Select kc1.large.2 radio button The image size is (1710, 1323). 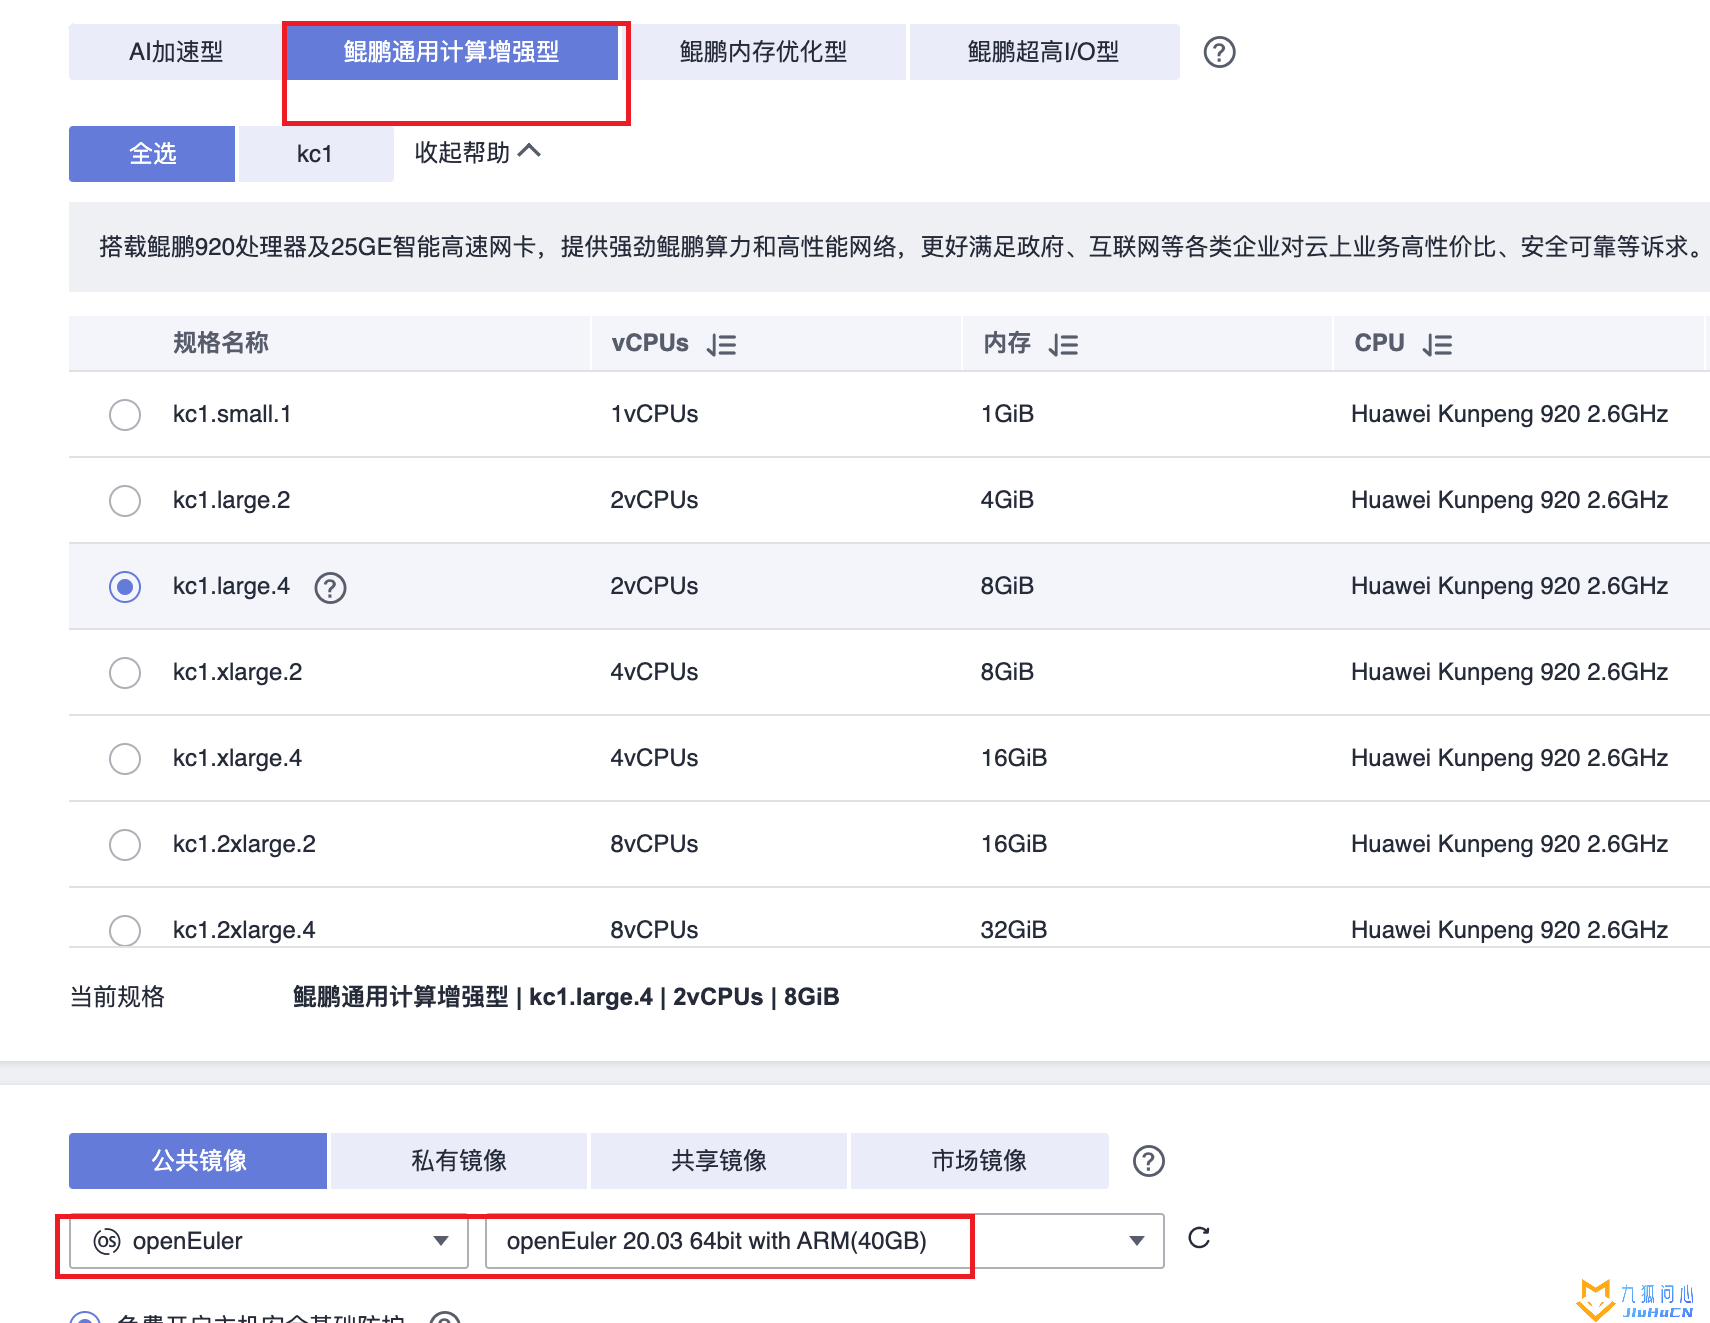(x=125, y=500)
